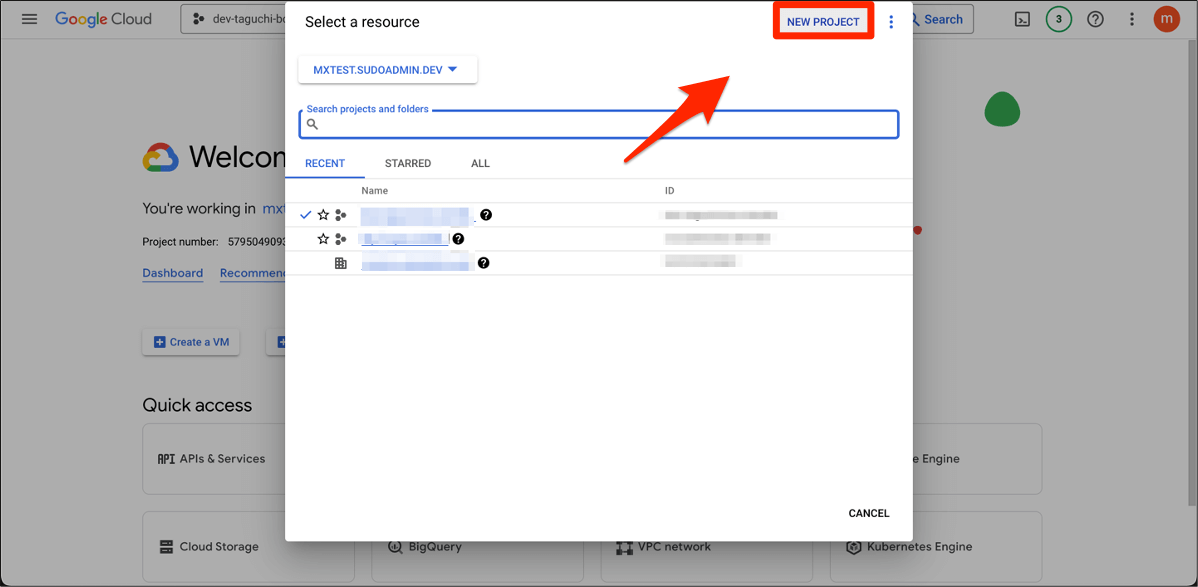Star the first project in list

pyautogui.click(x=323, y=215)
